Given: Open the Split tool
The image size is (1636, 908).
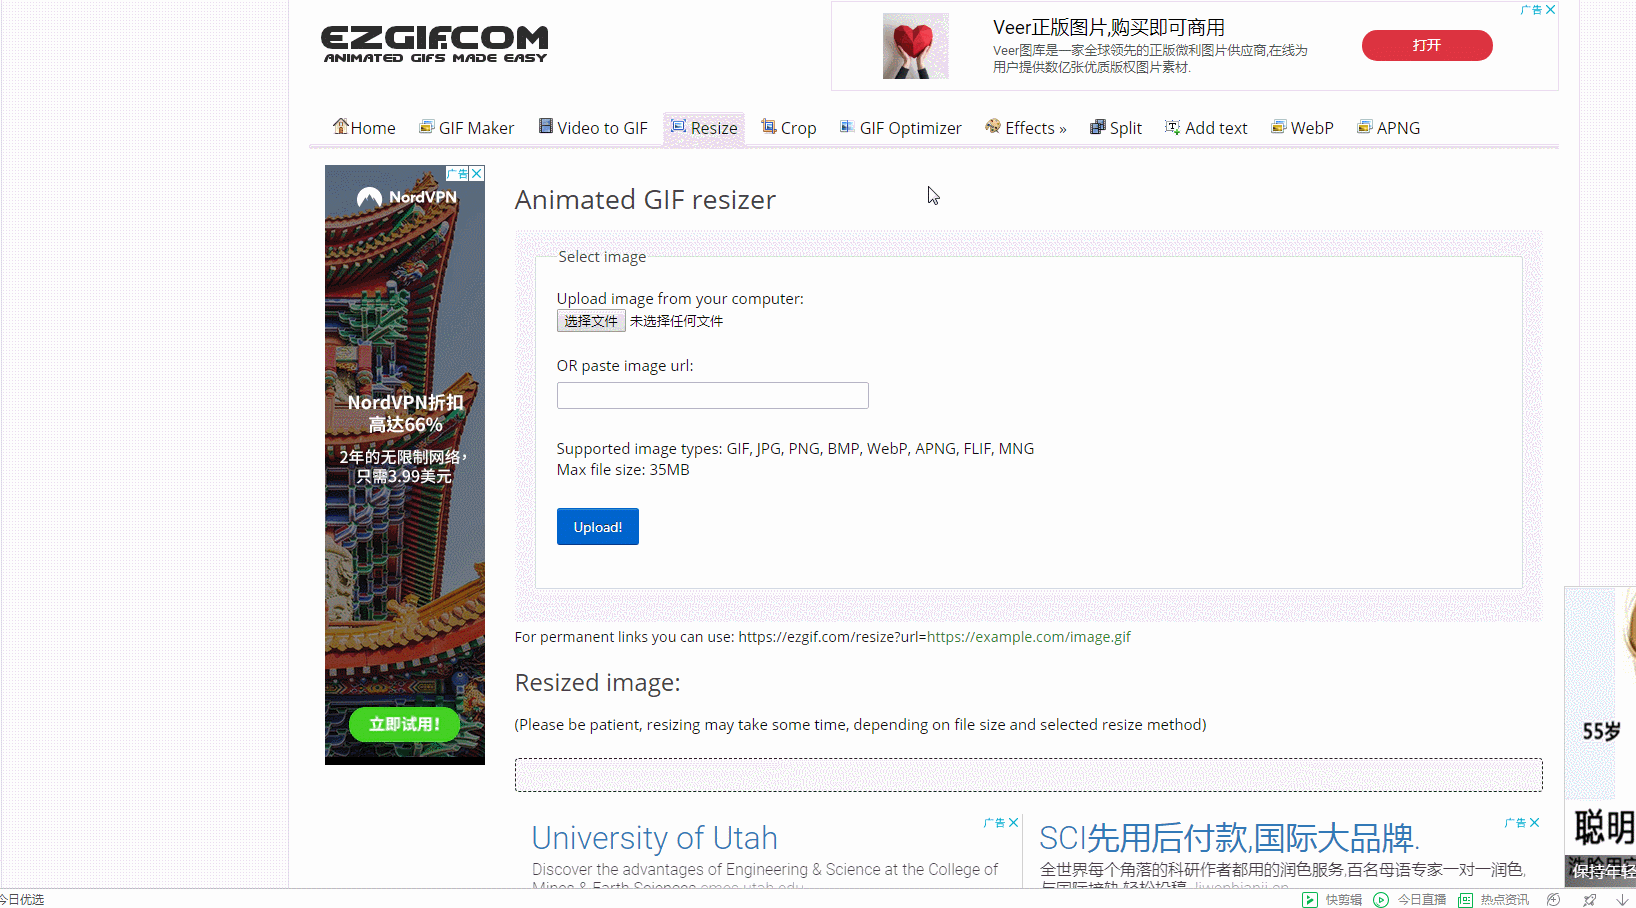Looking at the screenshot, I should pyautogui.click(x=1116, y=127).
